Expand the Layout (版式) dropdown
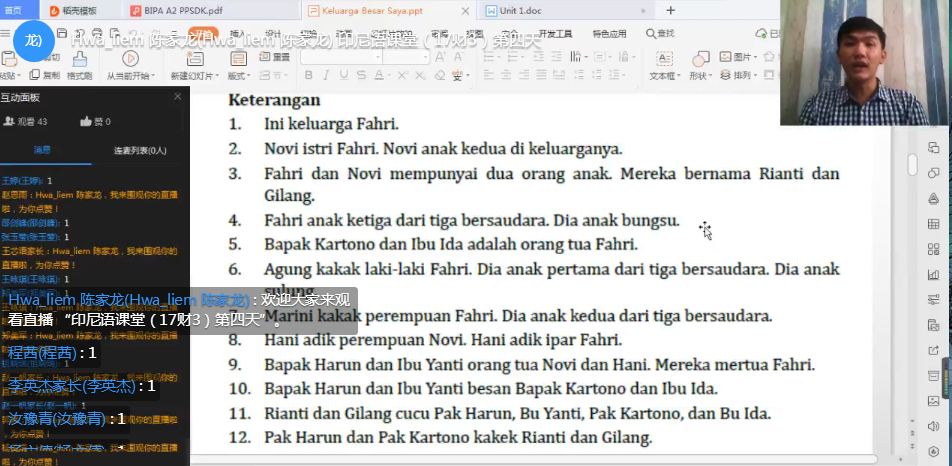 click(239, 76)
